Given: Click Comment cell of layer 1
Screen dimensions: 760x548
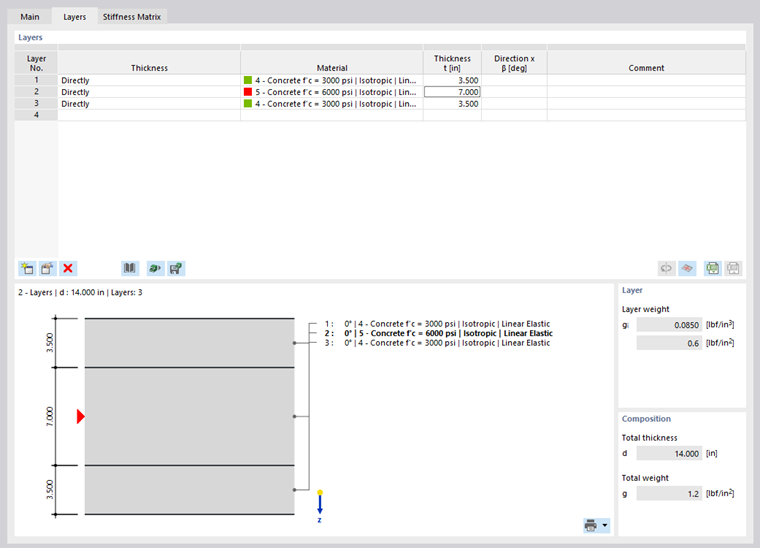Looking at the screenshot, I should tap(647, 80).
